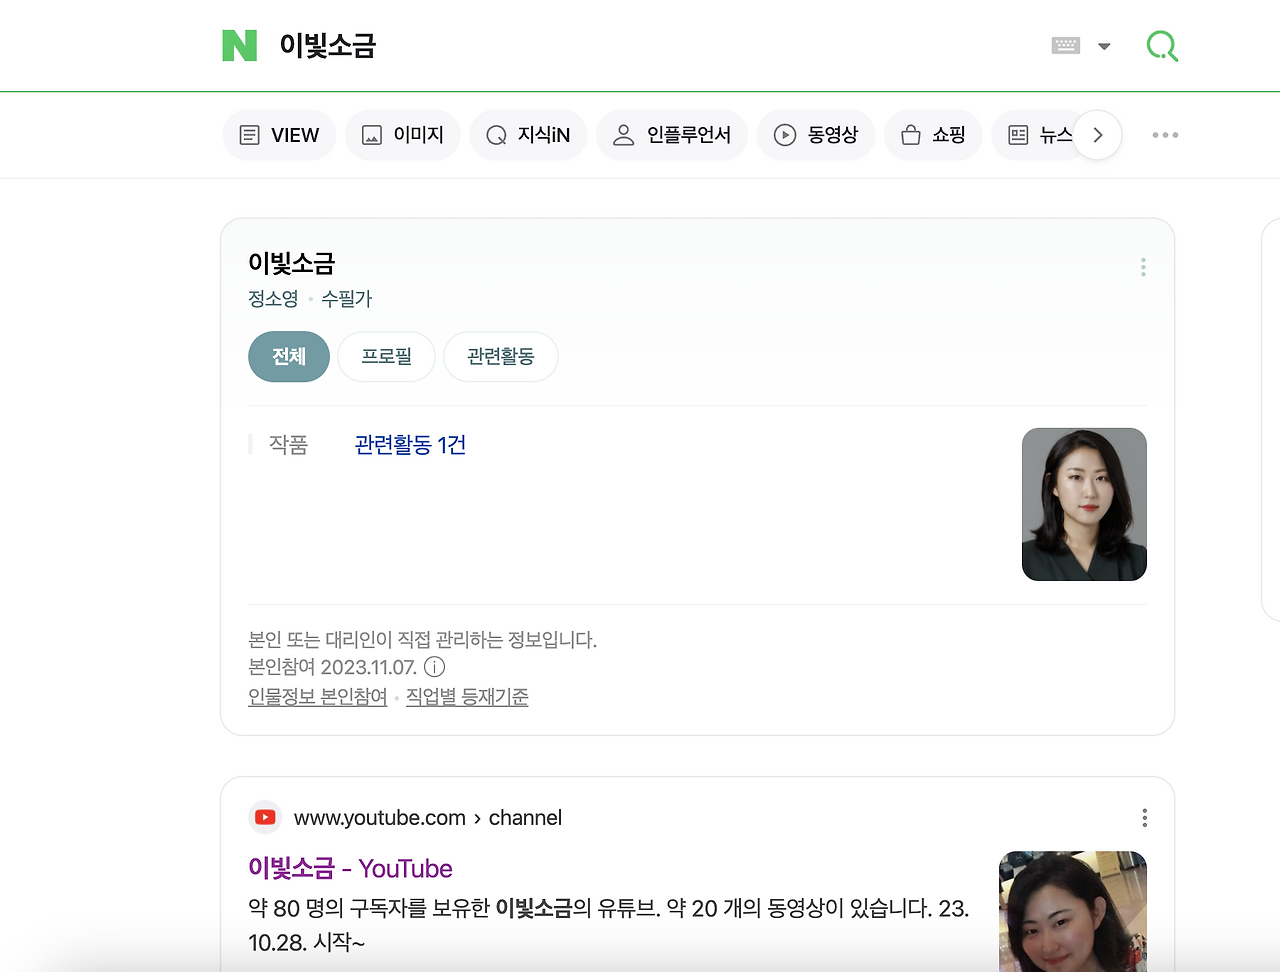The width and height of the screenshot is (1280, 972).
Task: Select the VIEW tab icon
Action: [248, 134]
